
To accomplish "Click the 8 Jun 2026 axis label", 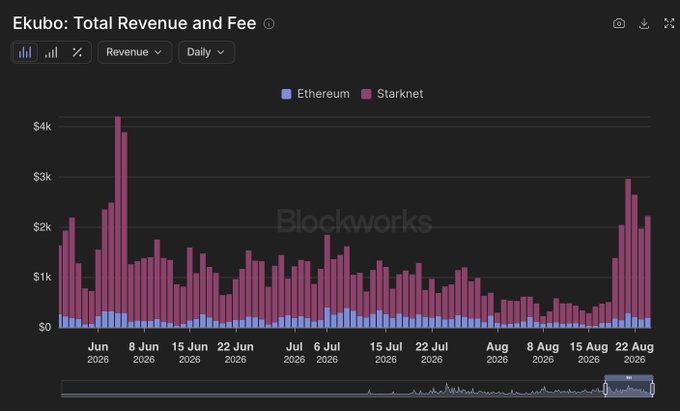I will pyautogui.click(x=144, y=353).
